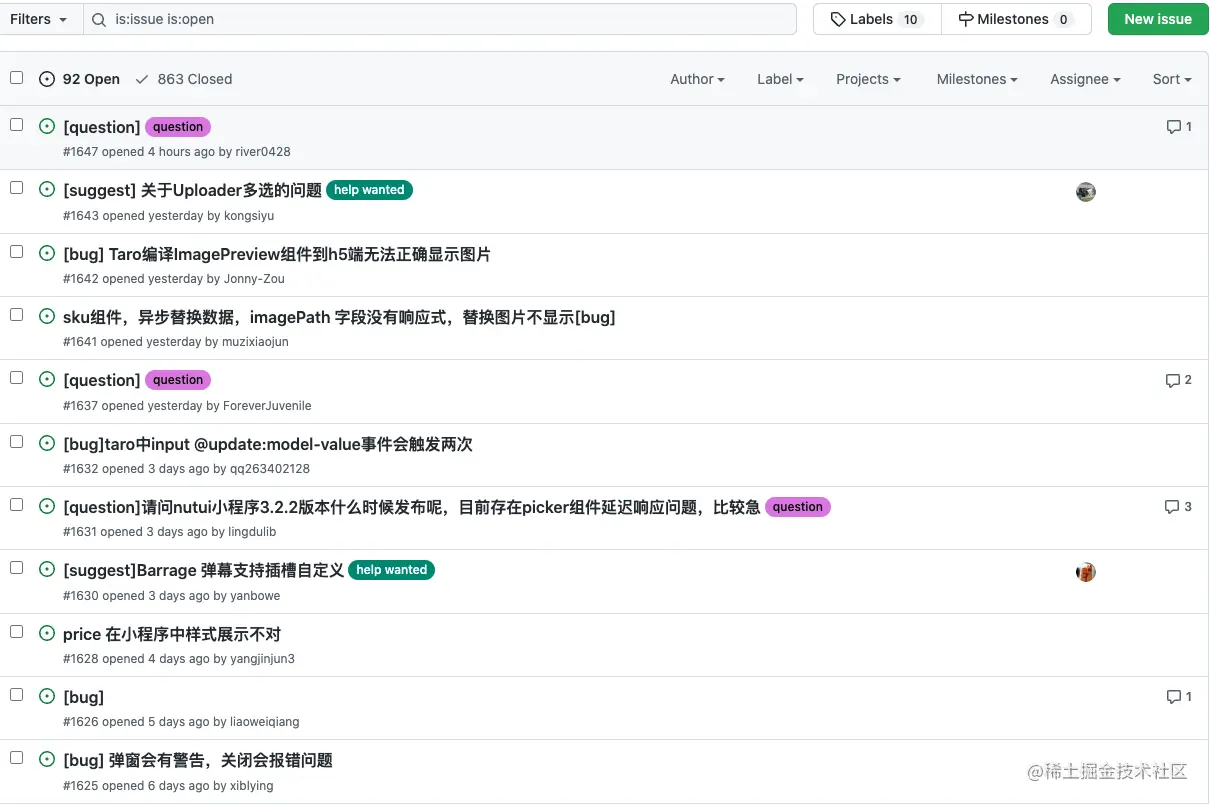Click the checkmark icon beside 863 Closed
Screen dimensions: 1210x804
coord(142,79)
